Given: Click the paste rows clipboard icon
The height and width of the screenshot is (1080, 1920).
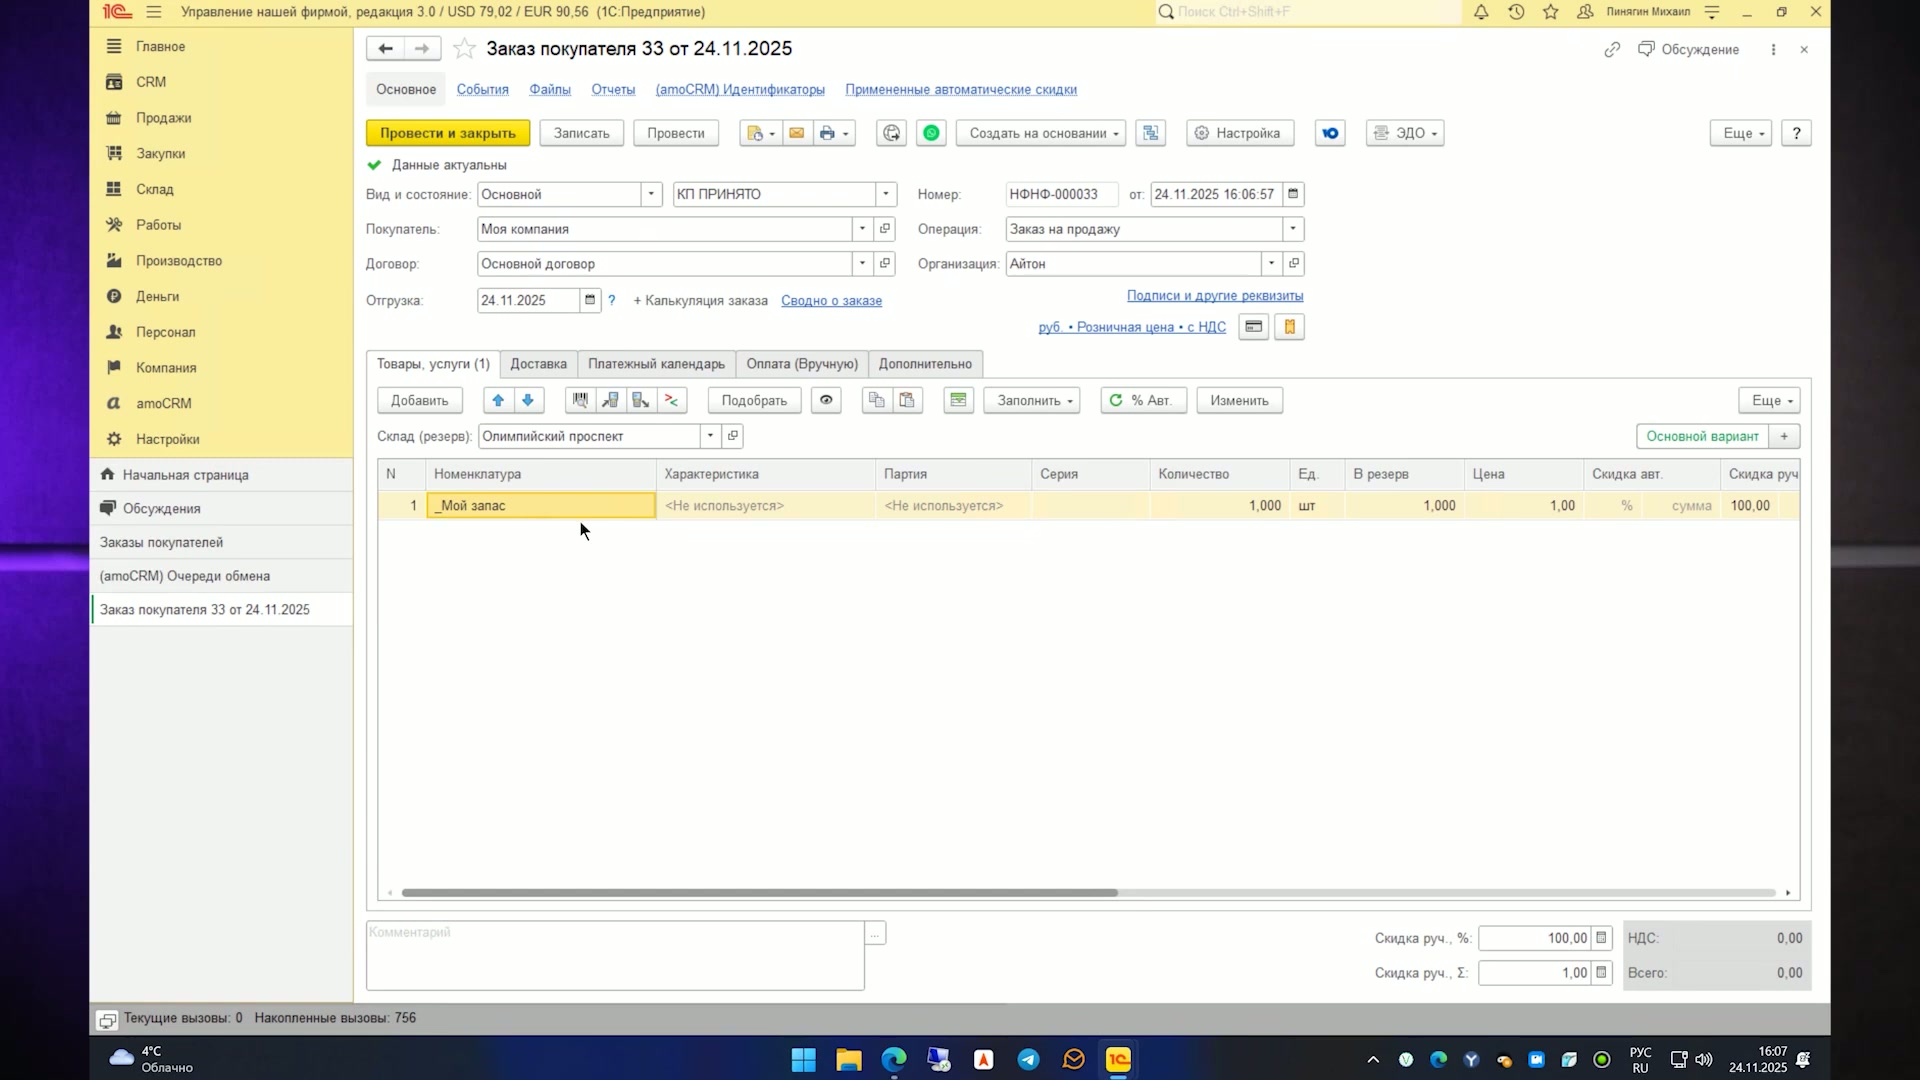Looking at the screenshot, I should click(x=907, y=400).
